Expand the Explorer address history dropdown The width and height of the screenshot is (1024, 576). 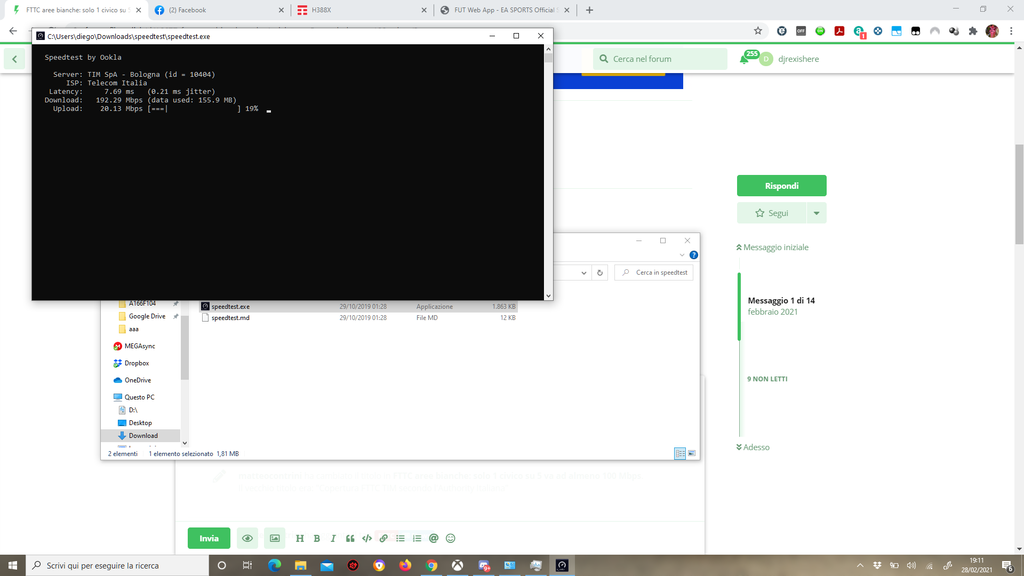coord(584,272)
